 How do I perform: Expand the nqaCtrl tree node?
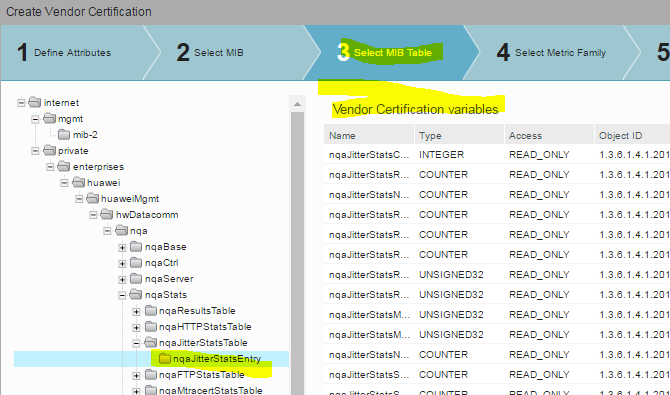(122, 263)
